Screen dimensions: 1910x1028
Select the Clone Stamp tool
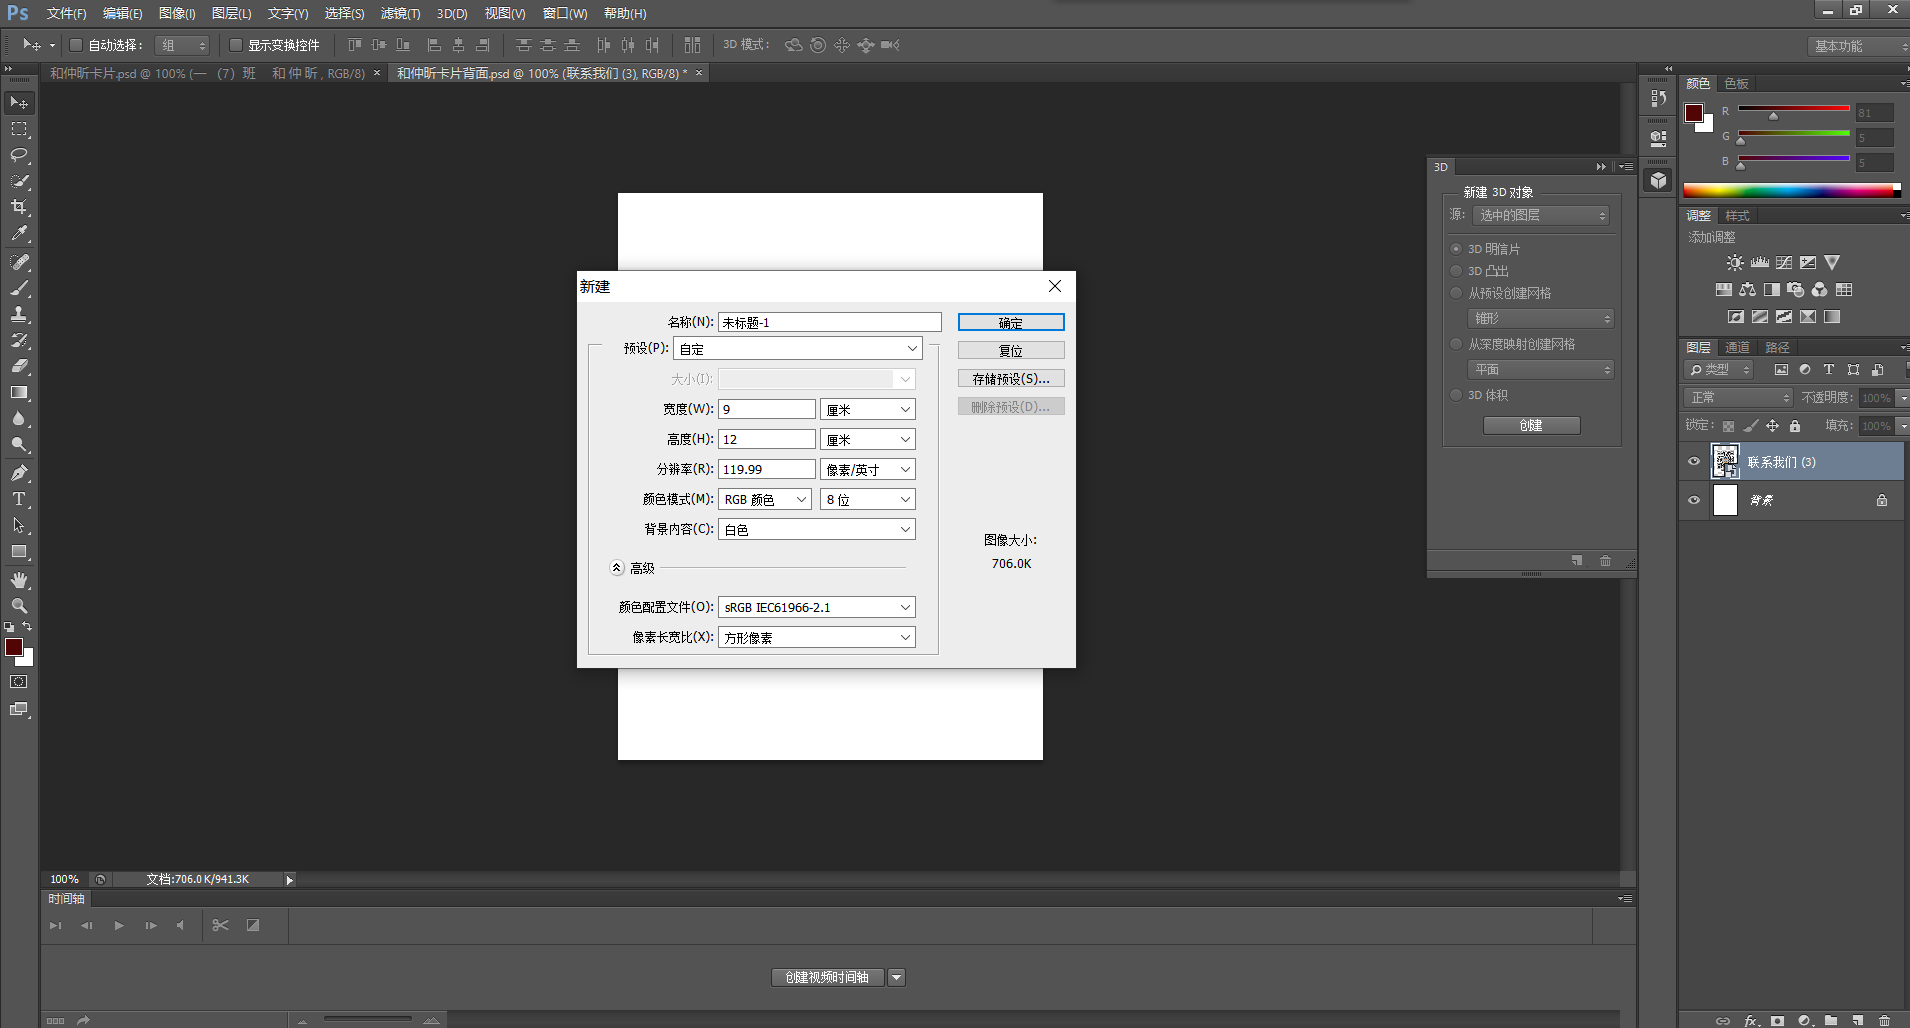19,314
